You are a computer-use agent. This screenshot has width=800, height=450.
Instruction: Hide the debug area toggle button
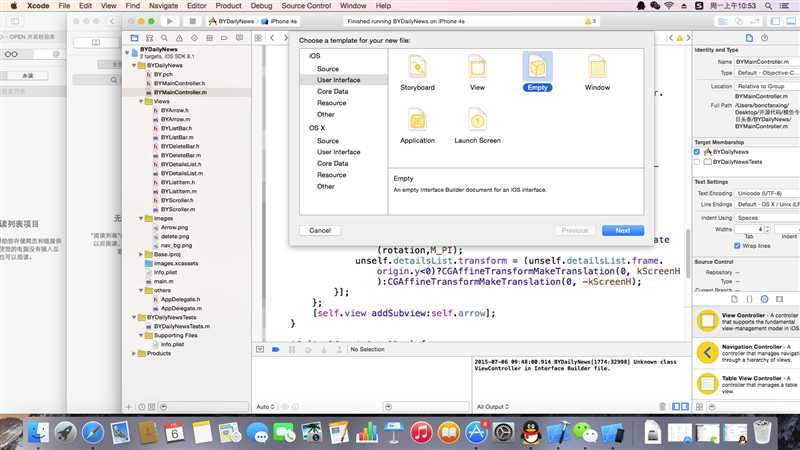tap(260, 349)
